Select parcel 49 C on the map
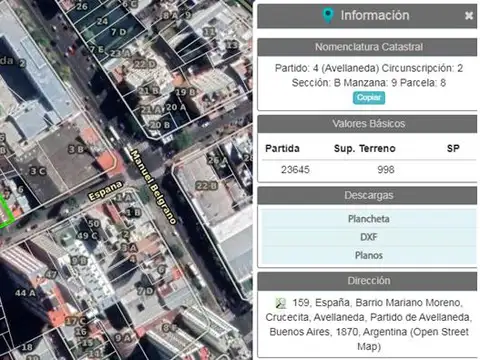480x360 pixels. point(87,236)
